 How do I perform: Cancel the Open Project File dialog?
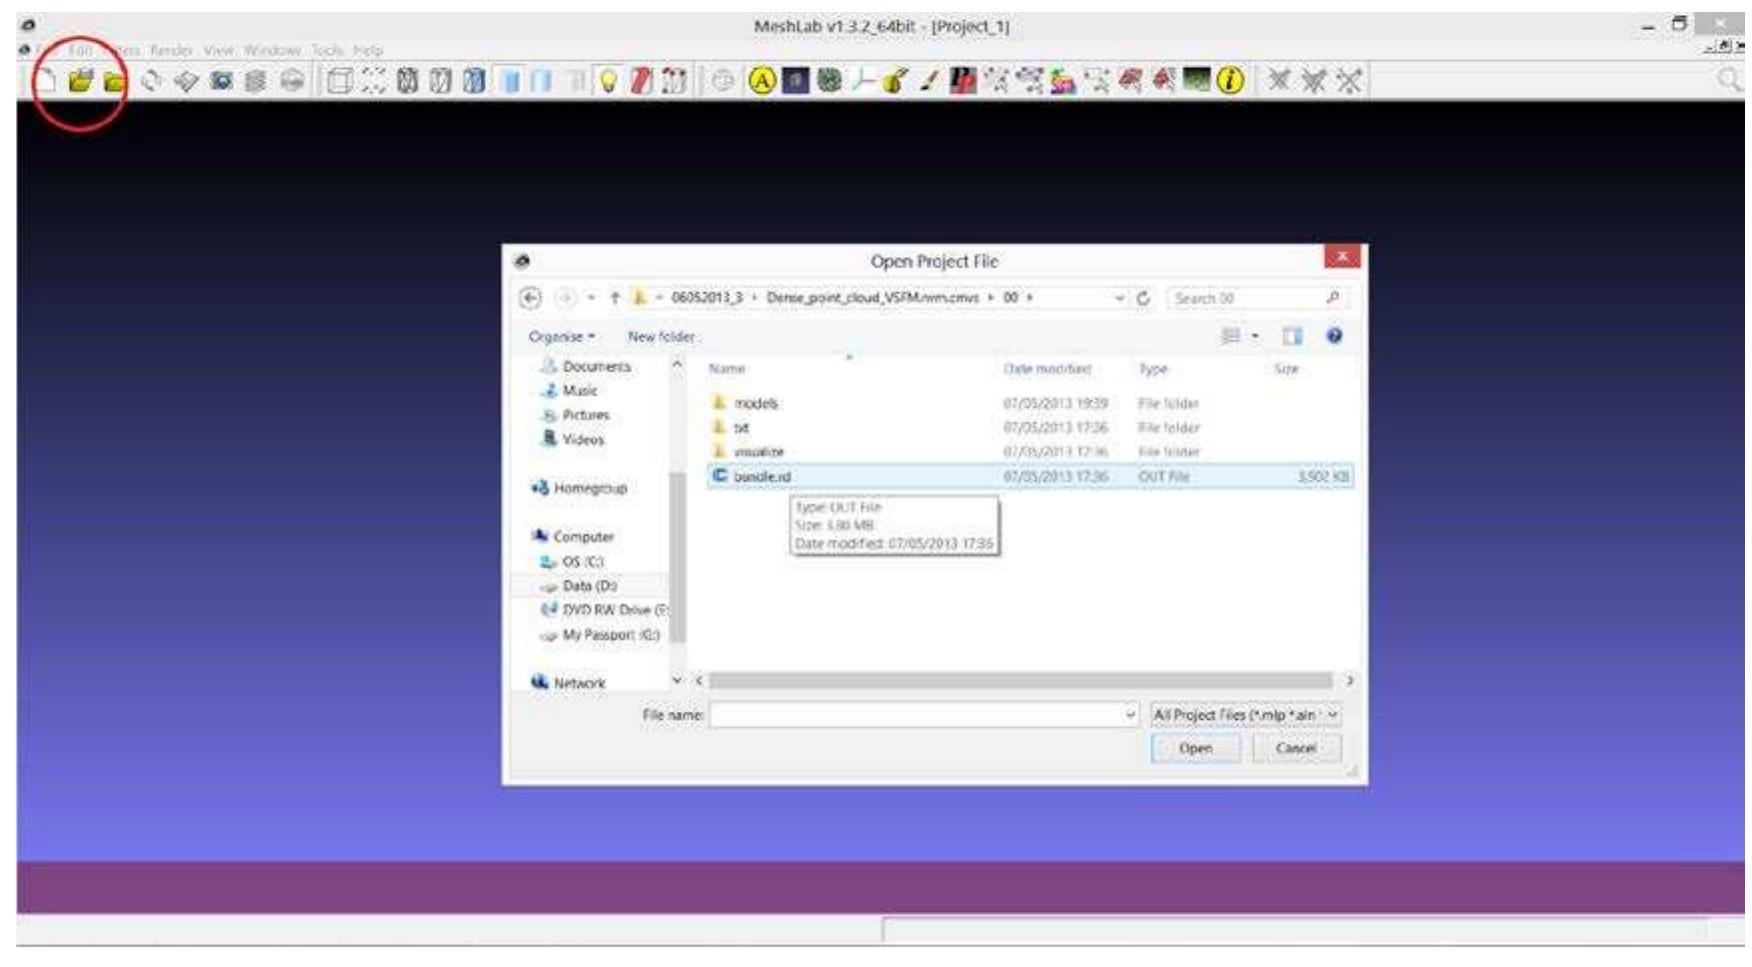[1297, 746]
